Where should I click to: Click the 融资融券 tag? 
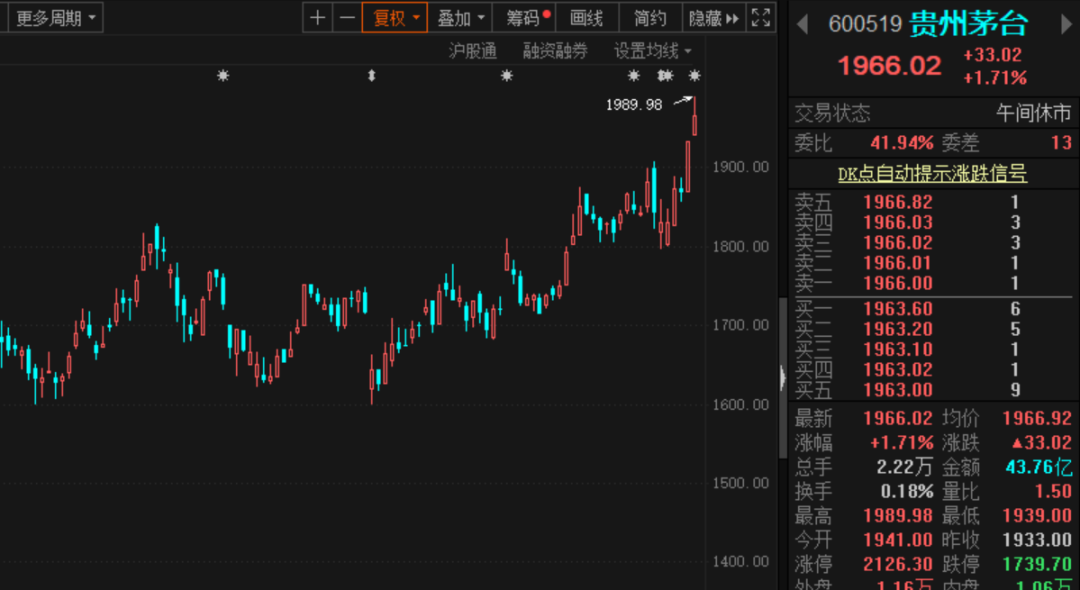tap(555, 51)
